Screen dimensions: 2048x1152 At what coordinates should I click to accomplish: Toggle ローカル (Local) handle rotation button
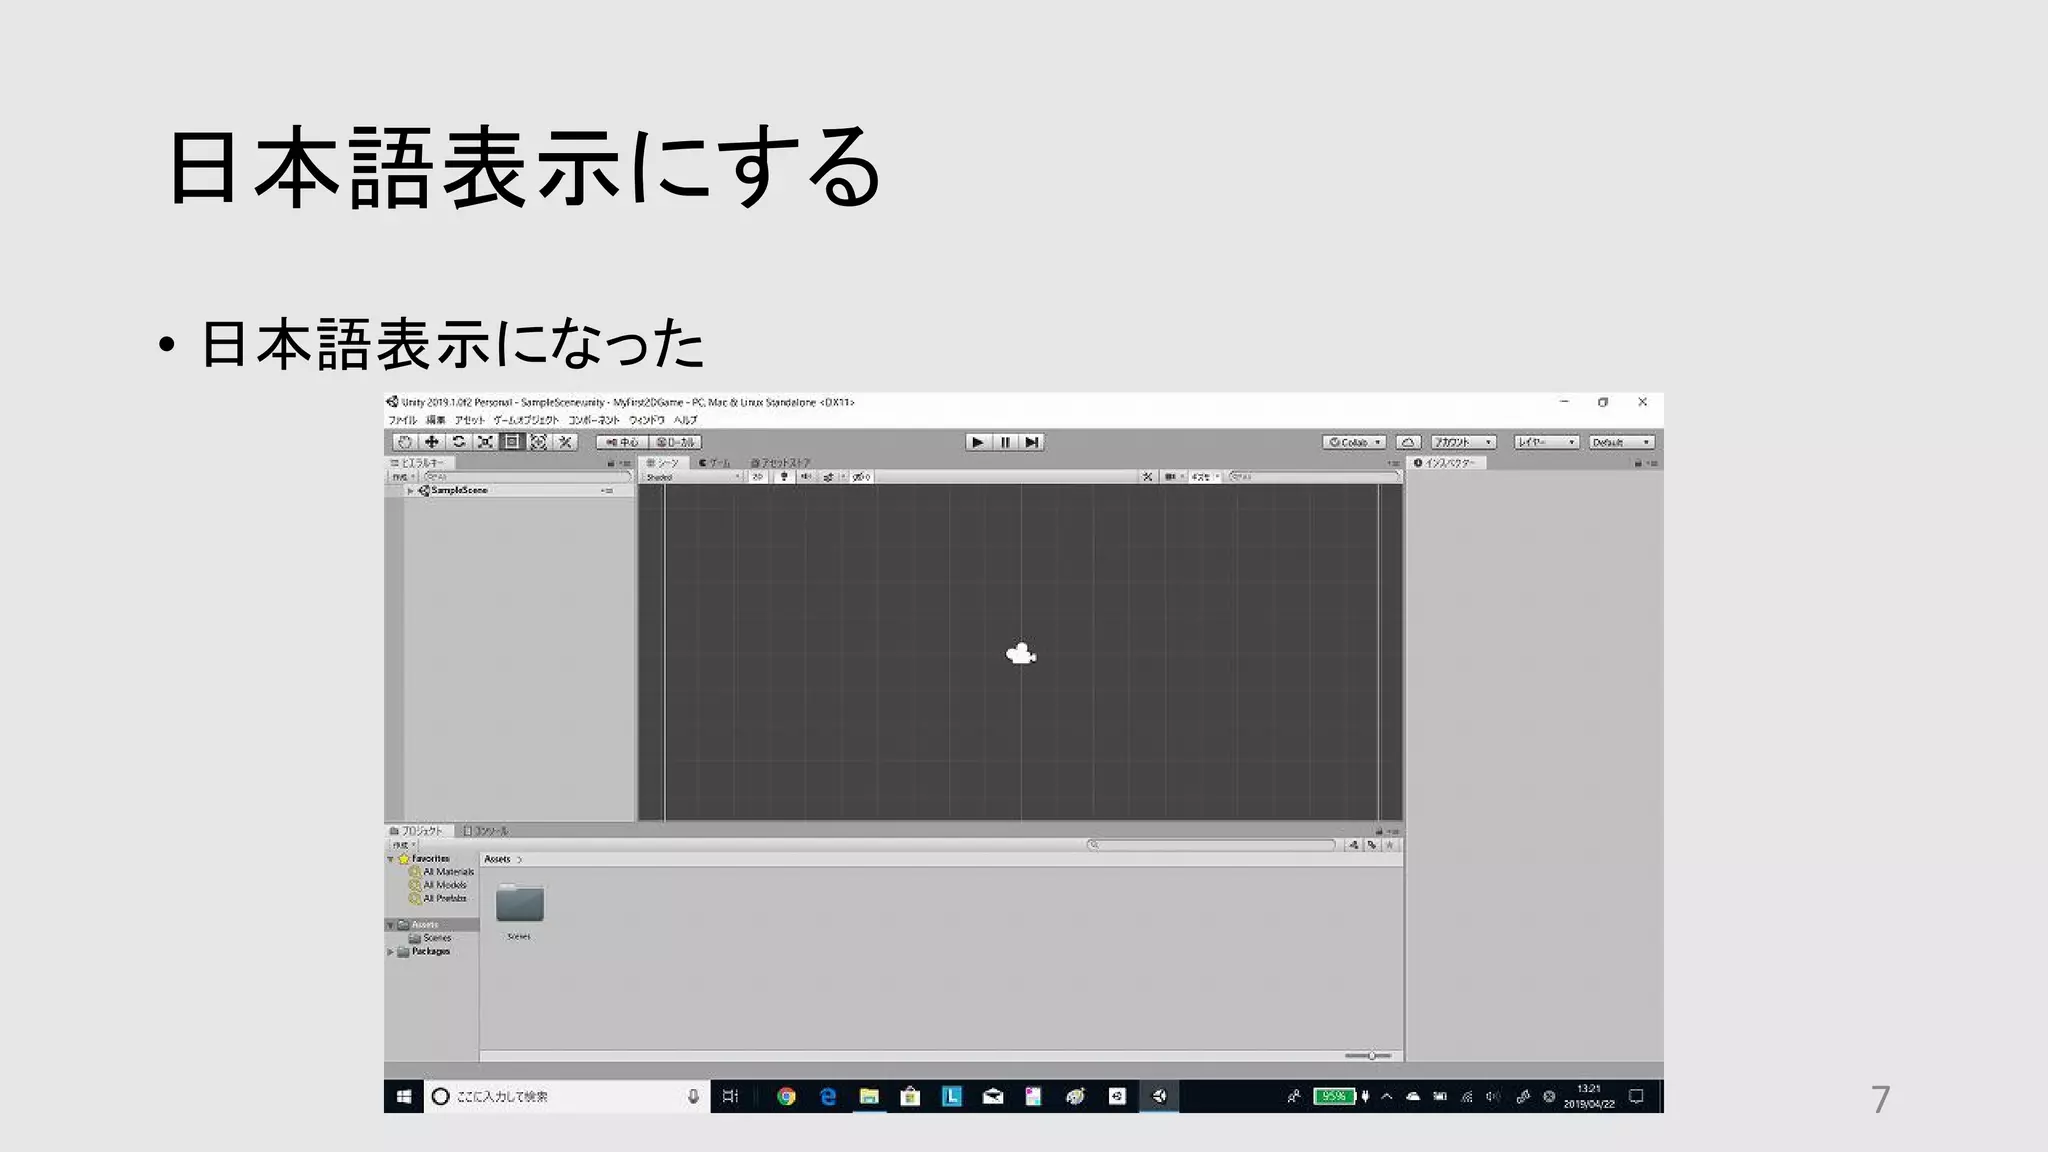coord(676,442)
